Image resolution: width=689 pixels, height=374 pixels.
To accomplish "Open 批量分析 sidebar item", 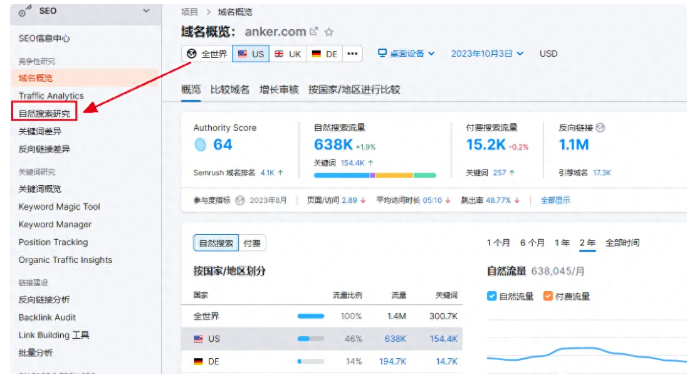I will coord(36,353).
